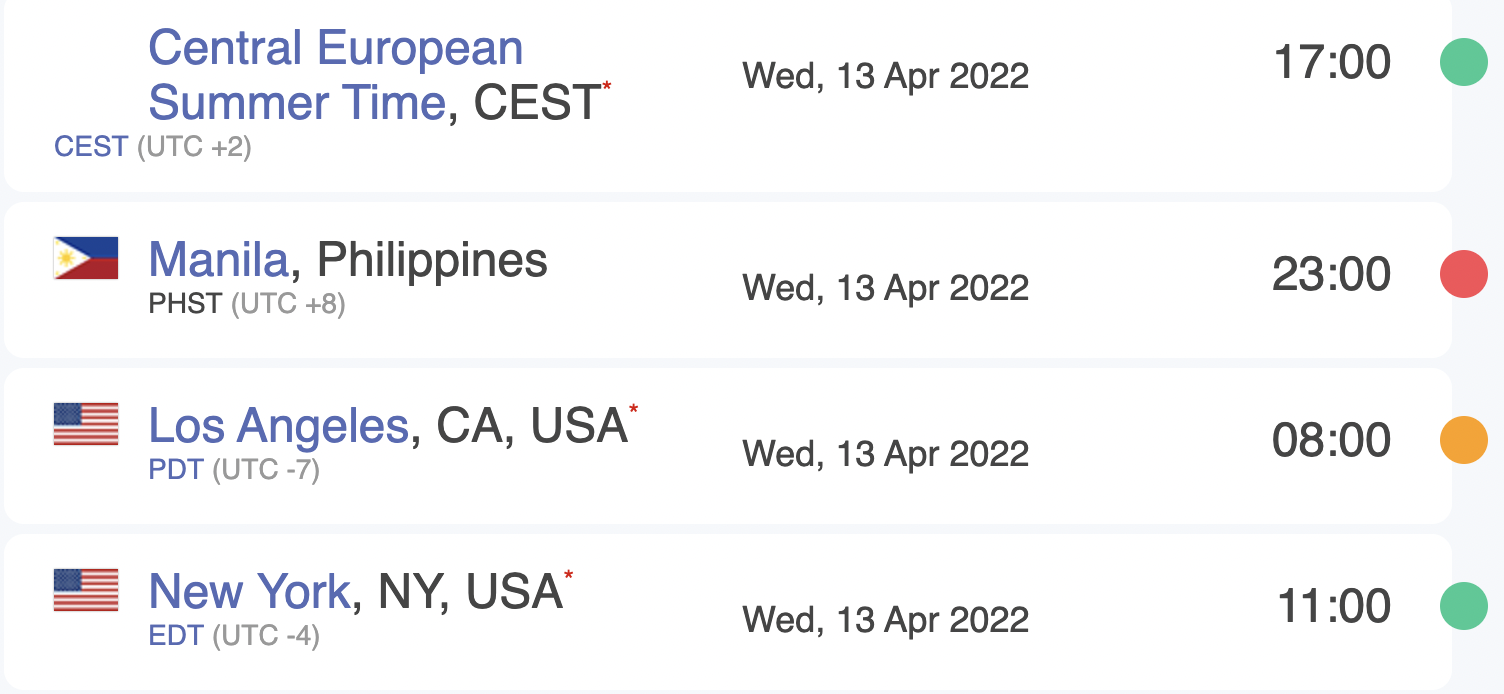The width and height of the screenshot is (1504, 694).
Task: Click the orange status dot for Los Angeles
Action: [1464, 440]
